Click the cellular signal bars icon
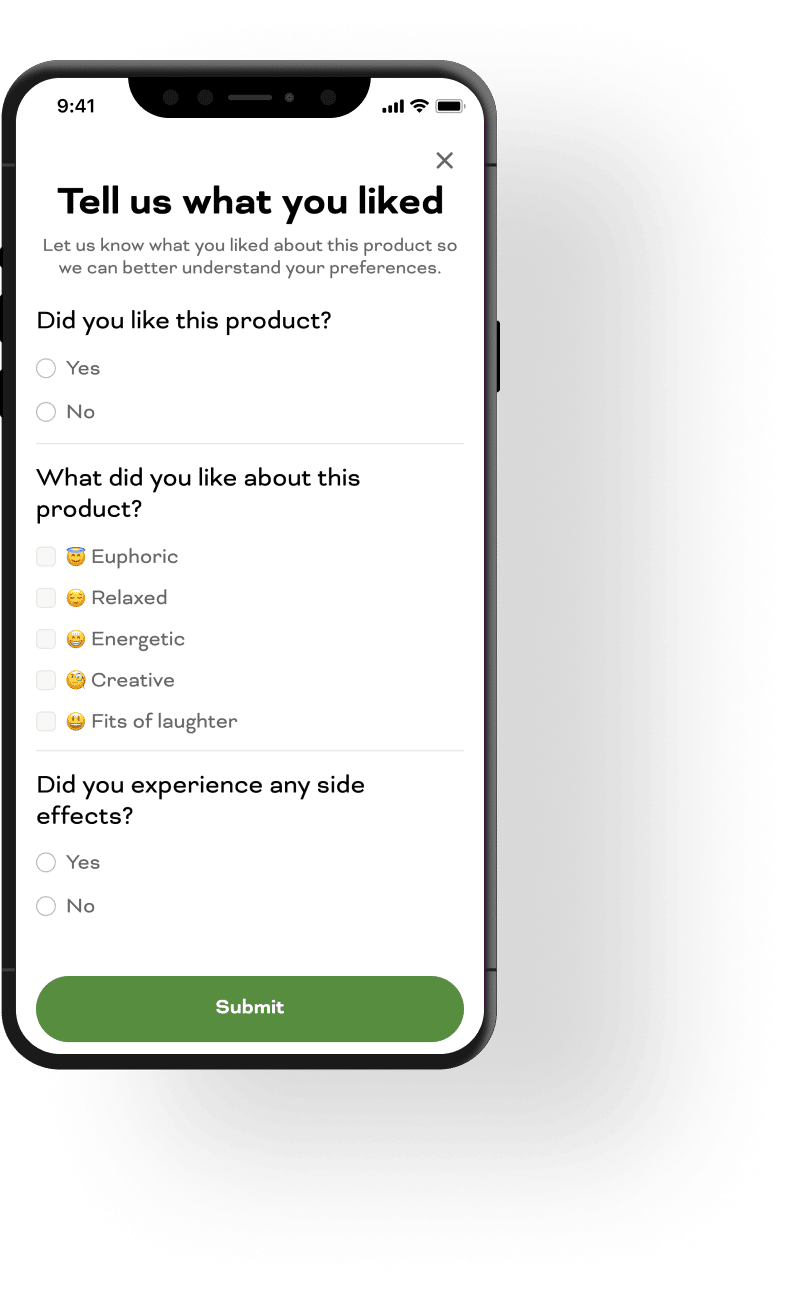 (x=393, y=107)
